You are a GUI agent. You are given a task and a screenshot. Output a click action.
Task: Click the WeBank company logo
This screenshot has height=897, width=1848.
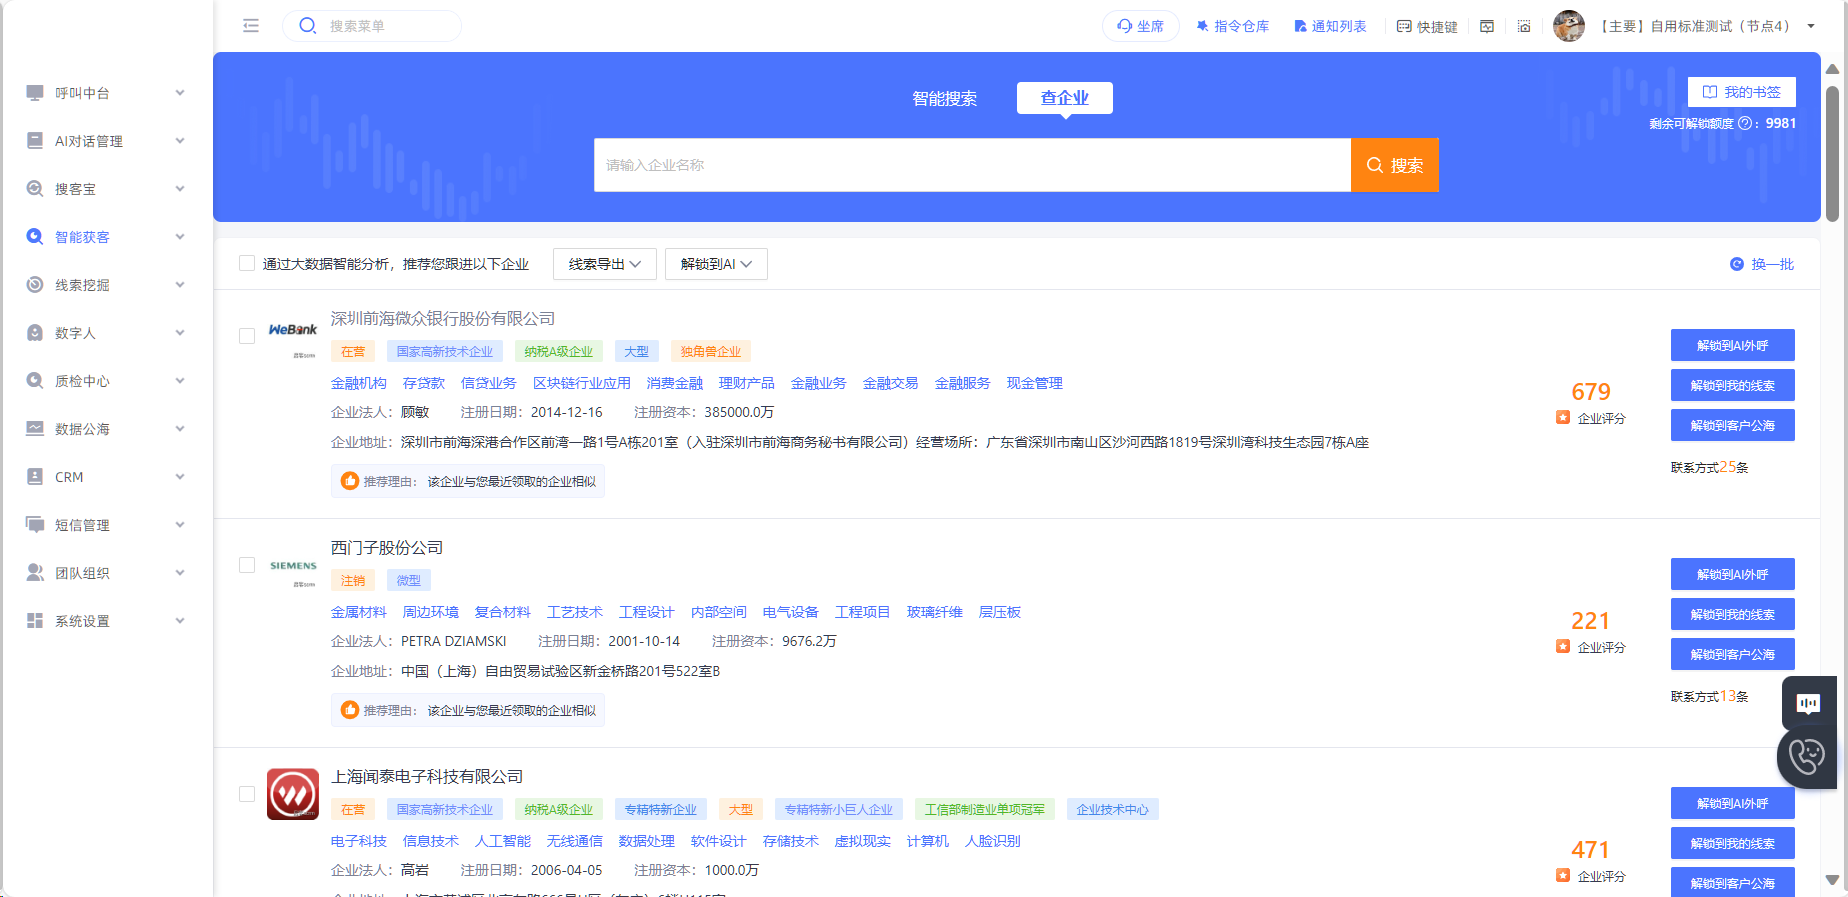293,337
